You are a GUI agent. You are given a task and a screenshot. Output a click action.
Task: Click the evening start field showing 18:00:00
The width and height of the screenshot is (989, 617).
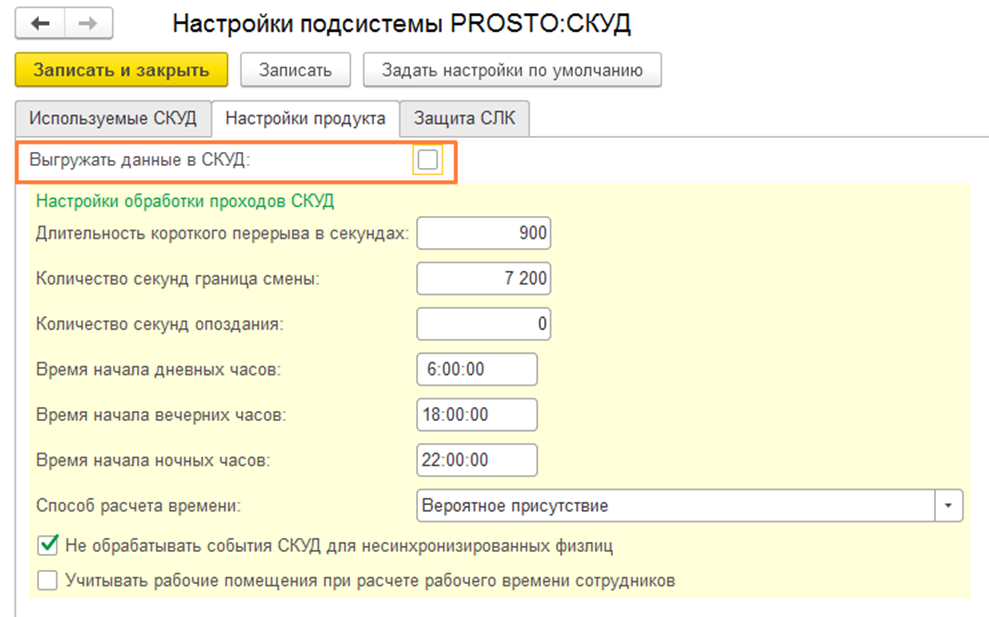point(477,415)
